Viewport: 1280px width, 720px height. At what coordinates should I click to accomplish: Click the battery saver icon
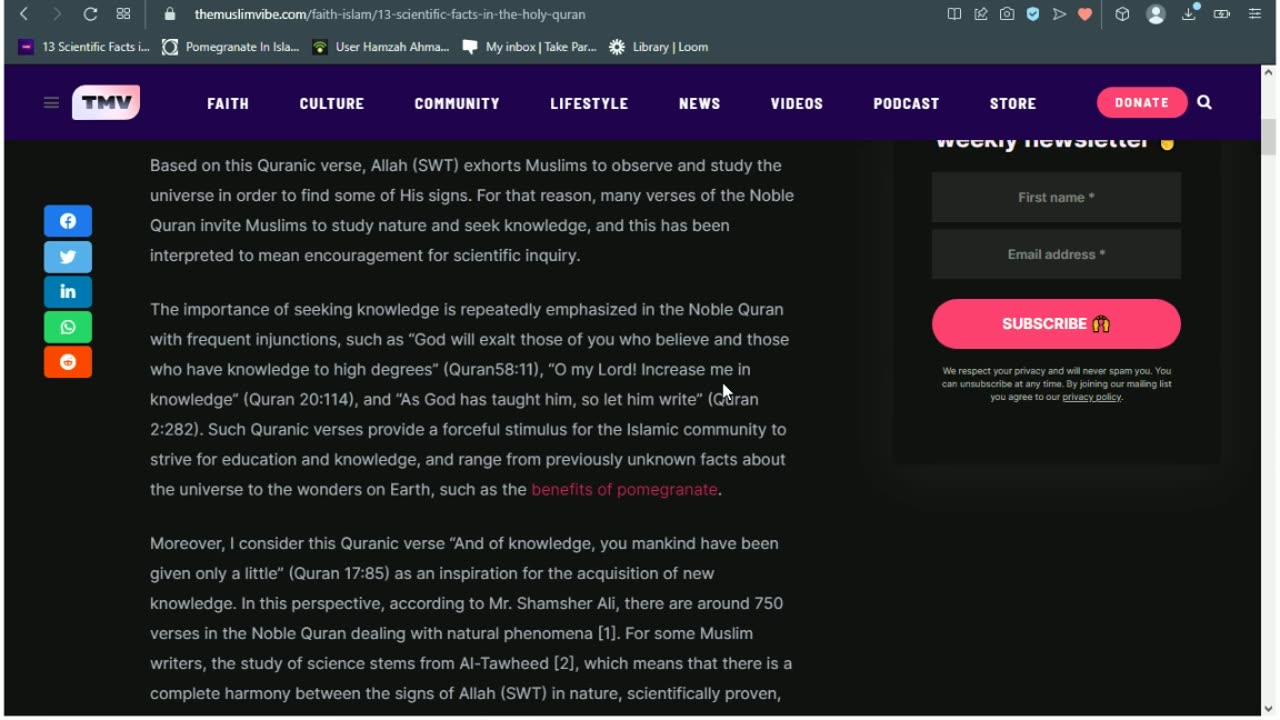pos(1222,14)
